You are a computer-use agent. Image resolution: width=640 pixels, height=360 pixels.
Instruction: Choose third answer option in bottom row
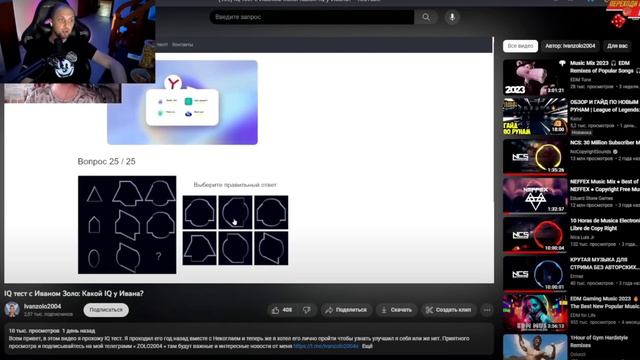point(271,248)
